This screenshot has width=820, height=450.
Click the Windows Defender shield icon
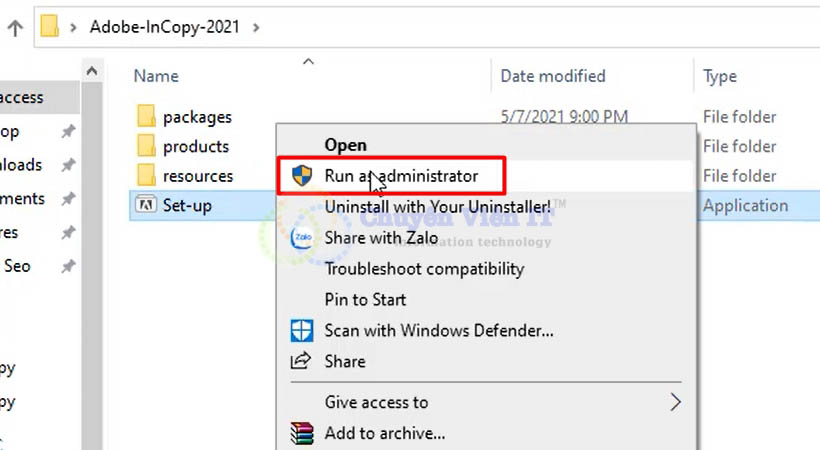(301, 330)
